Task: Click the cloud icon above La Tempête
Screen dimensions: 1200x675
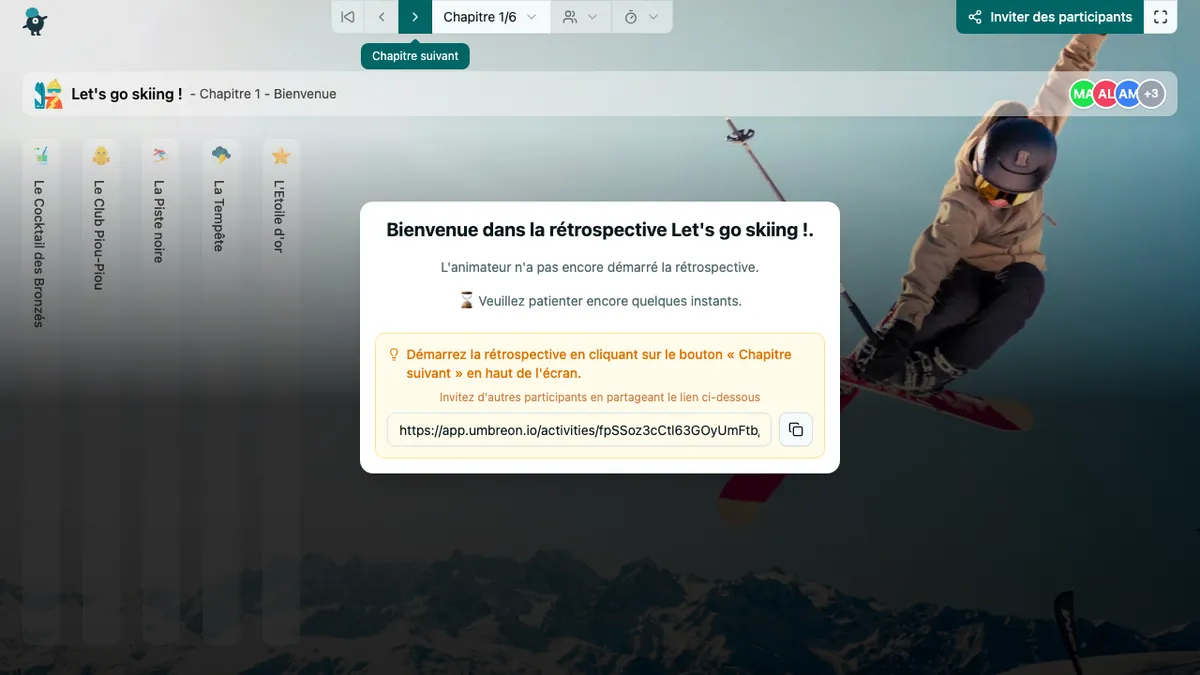Action: [220, 155]
